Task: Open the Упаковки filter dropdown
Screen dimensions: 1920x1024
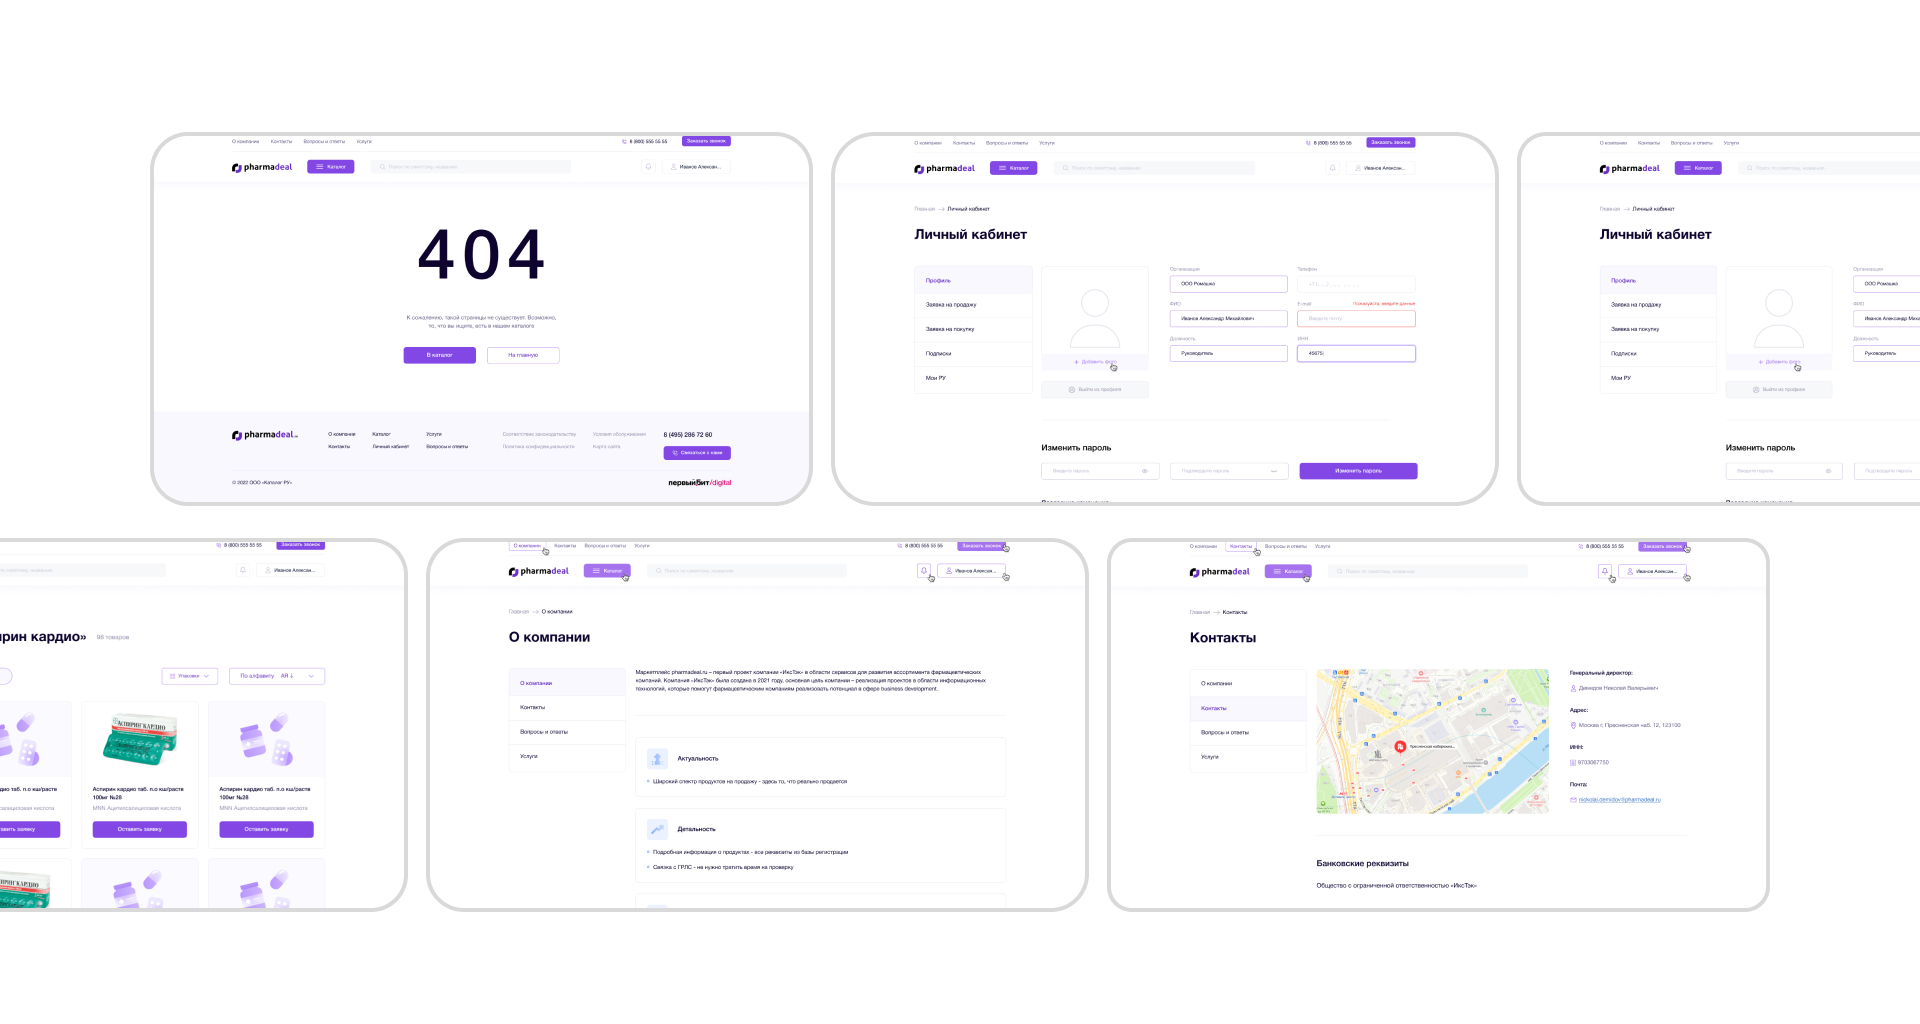Action: coord(190,676)
